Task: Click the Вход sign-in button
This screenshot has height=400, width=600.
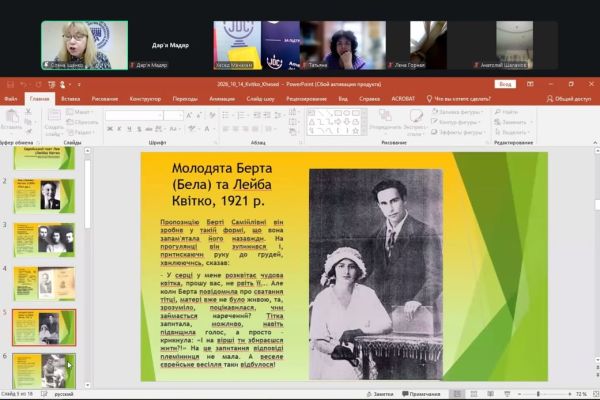Action: (505, 84)
